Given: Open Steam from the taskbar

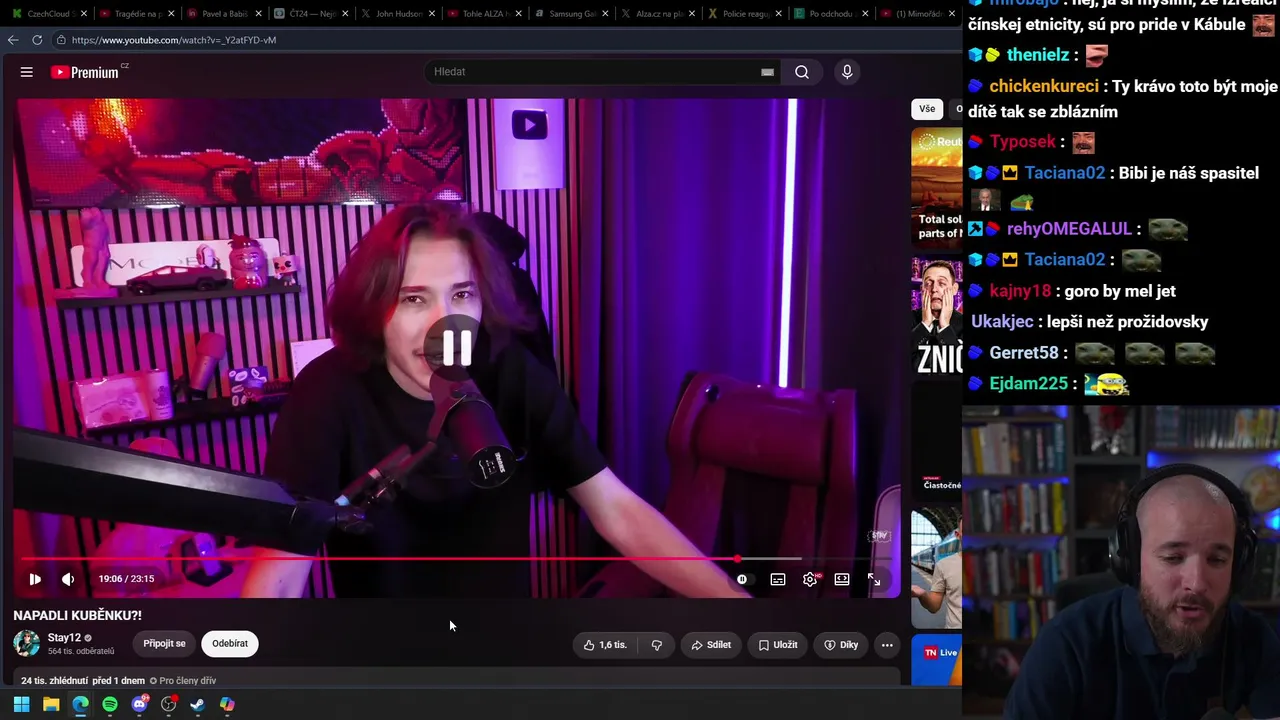Looking at the screenshot, I should point(198,704).
